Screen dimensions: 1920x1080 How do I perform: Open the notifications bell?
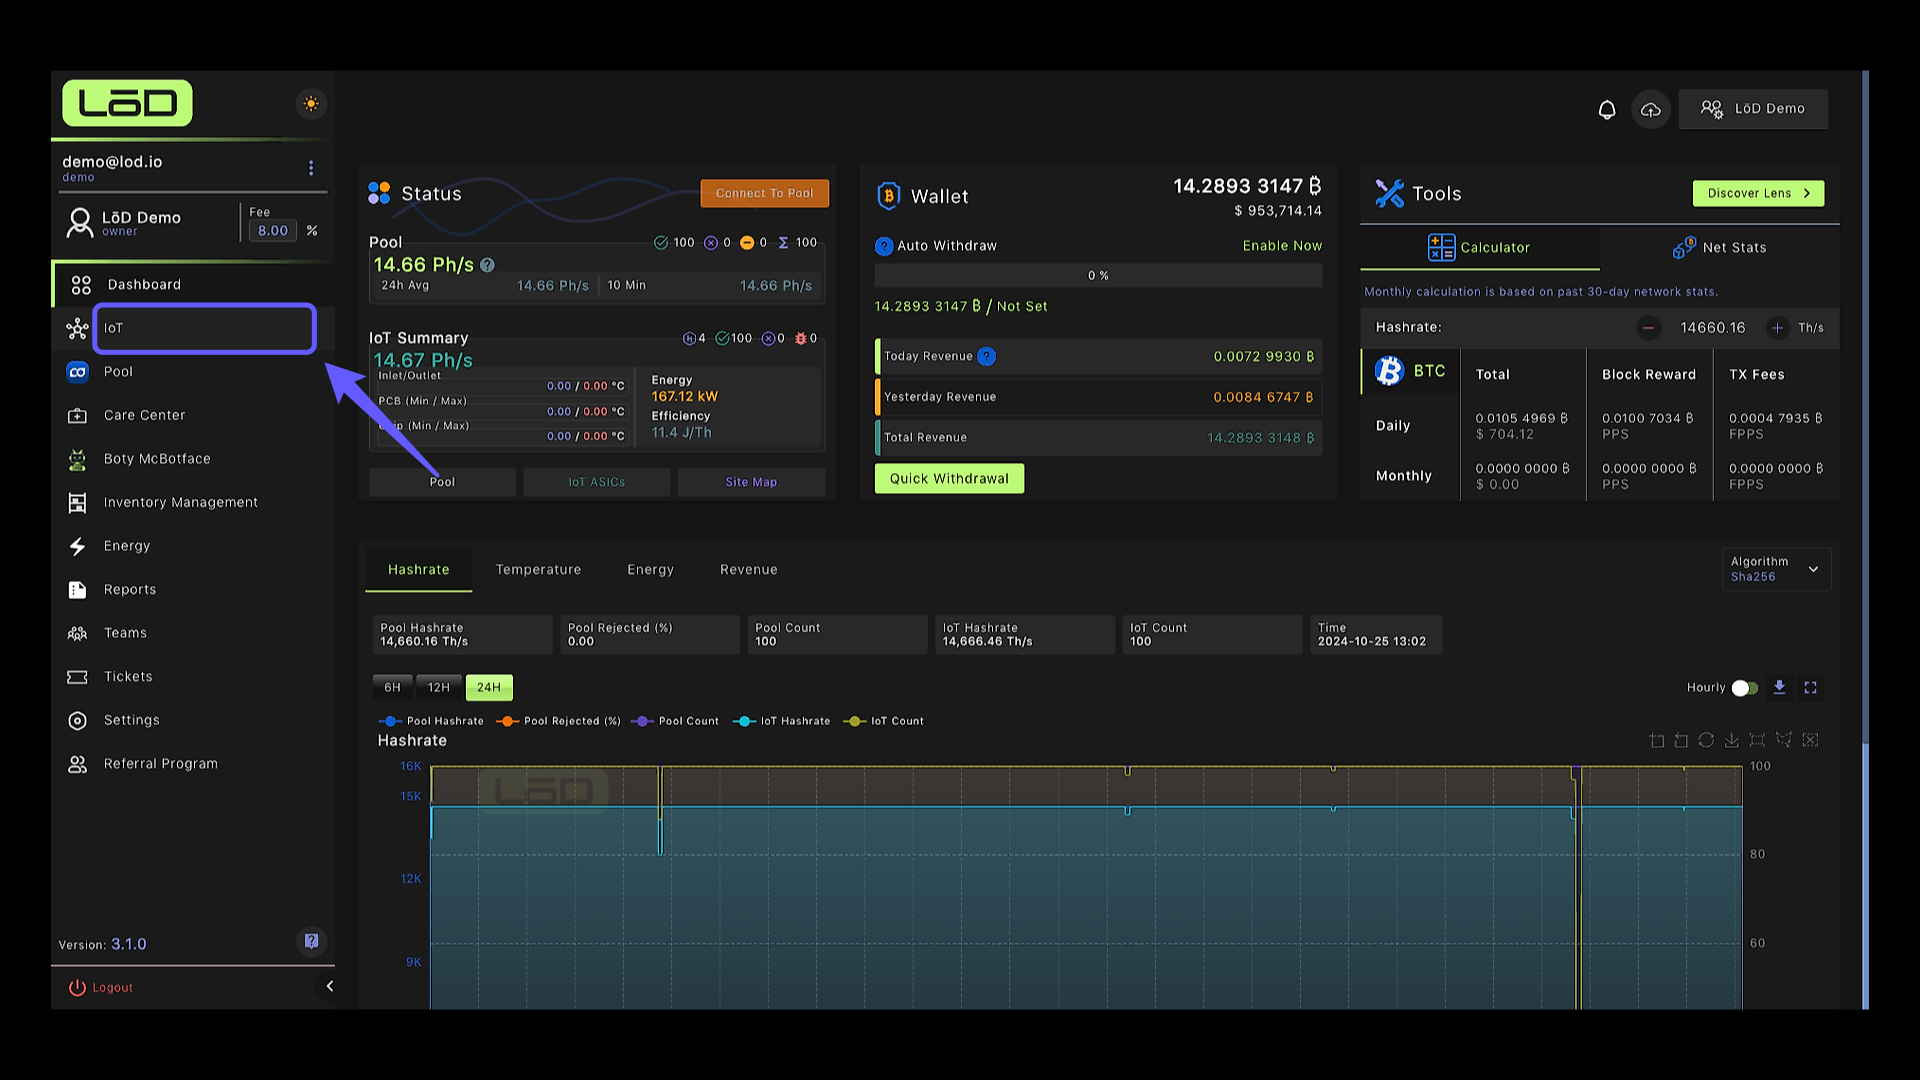pyautogui.click(x=1607, y=109)
